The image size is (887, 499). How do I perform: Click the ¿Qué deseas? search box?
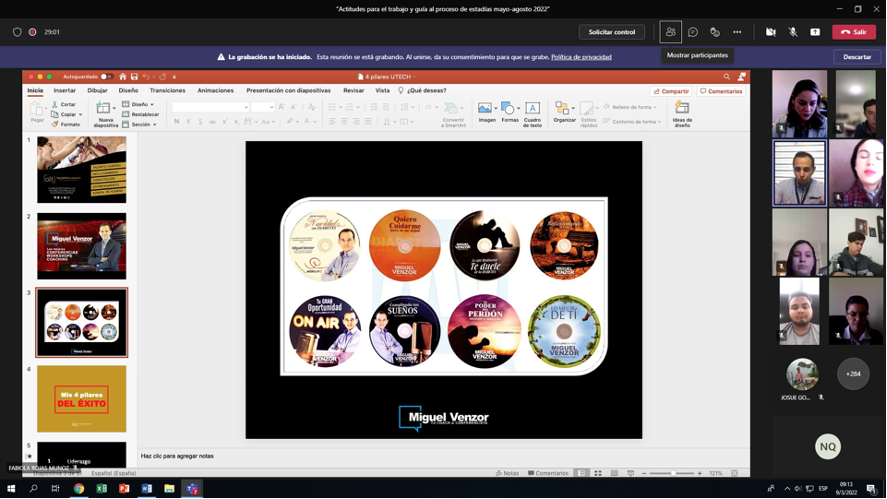[x=422, y=91]
